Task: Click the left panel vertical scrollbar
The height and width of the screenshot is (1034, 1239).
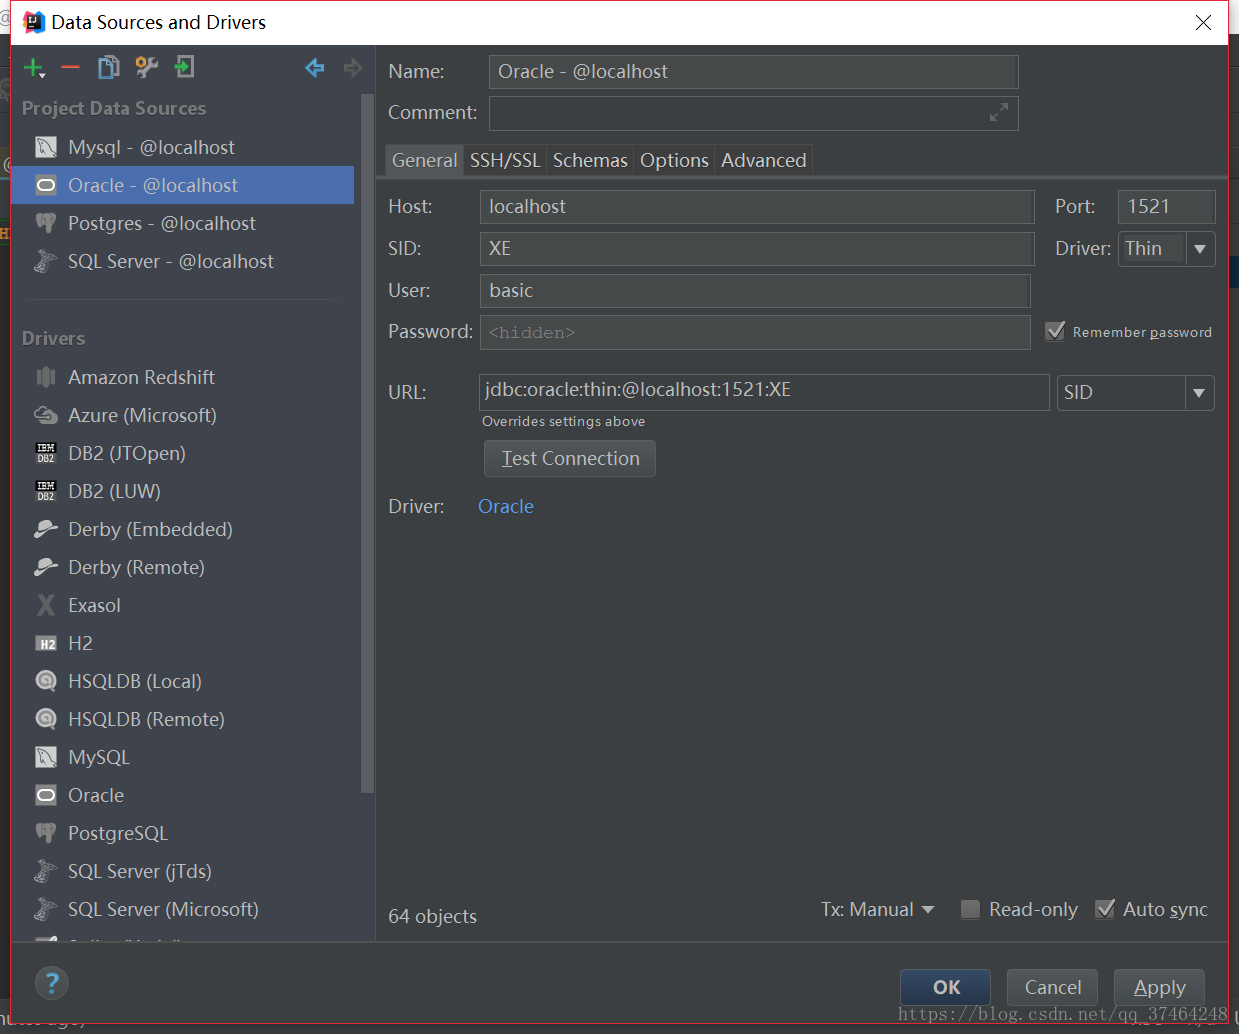Action: (367, 445)
